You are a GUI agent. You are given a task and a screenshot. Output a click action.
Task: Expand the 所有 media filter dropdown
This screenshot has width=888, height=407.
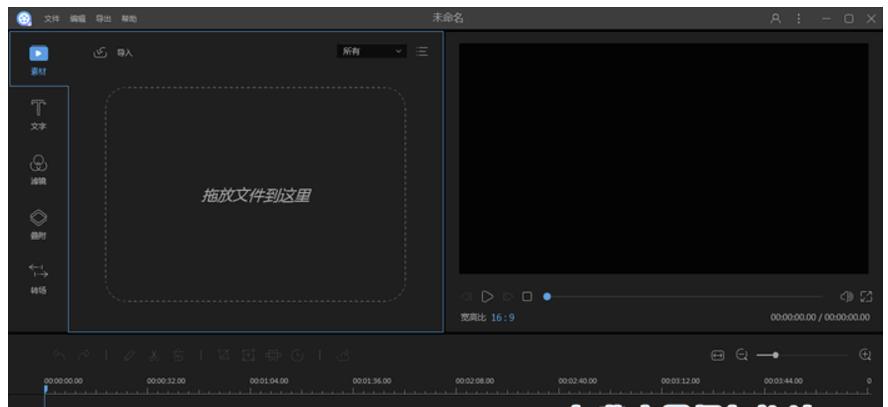[372, 52]
